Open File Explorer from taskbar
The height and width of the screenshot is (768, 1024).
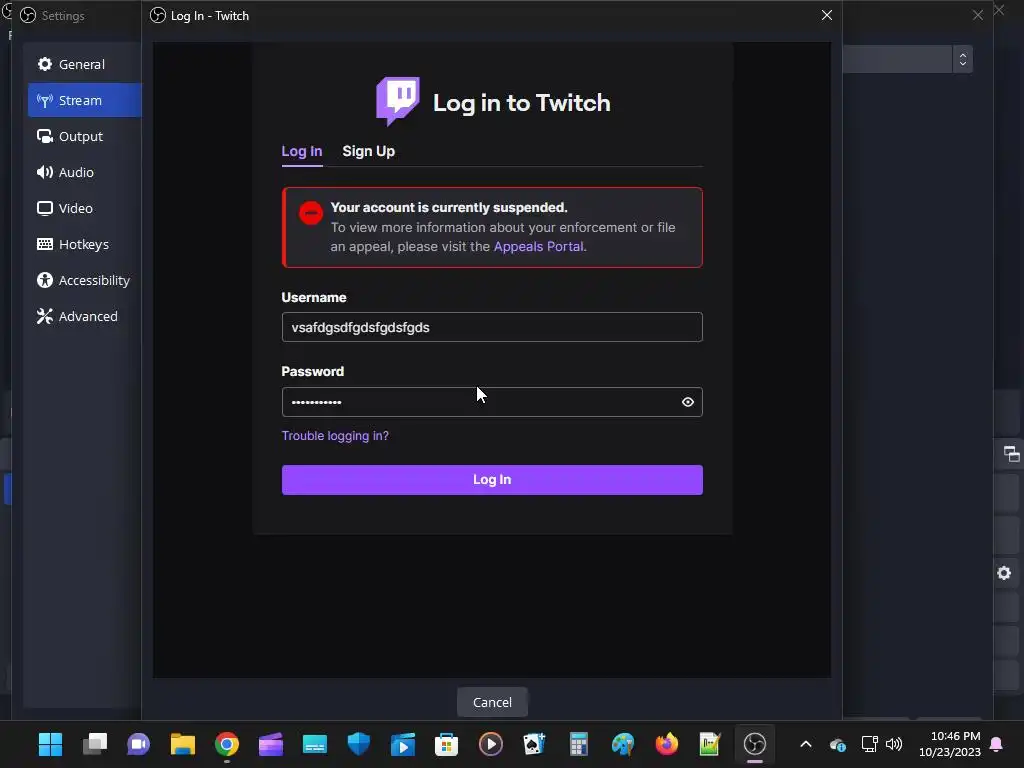click(x=183, y=744)
